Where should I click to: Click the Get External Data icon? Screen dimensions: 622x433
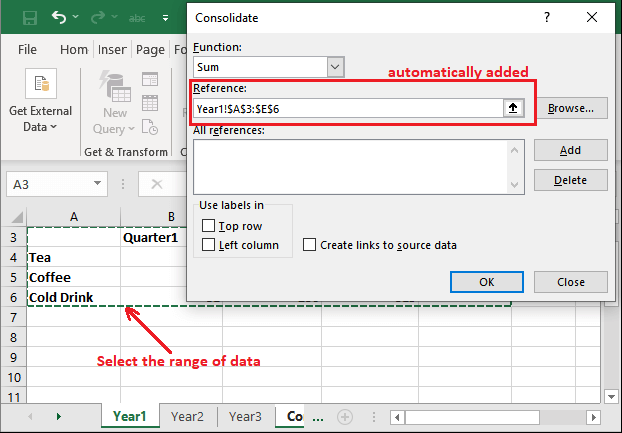click(x=41, y=84)
